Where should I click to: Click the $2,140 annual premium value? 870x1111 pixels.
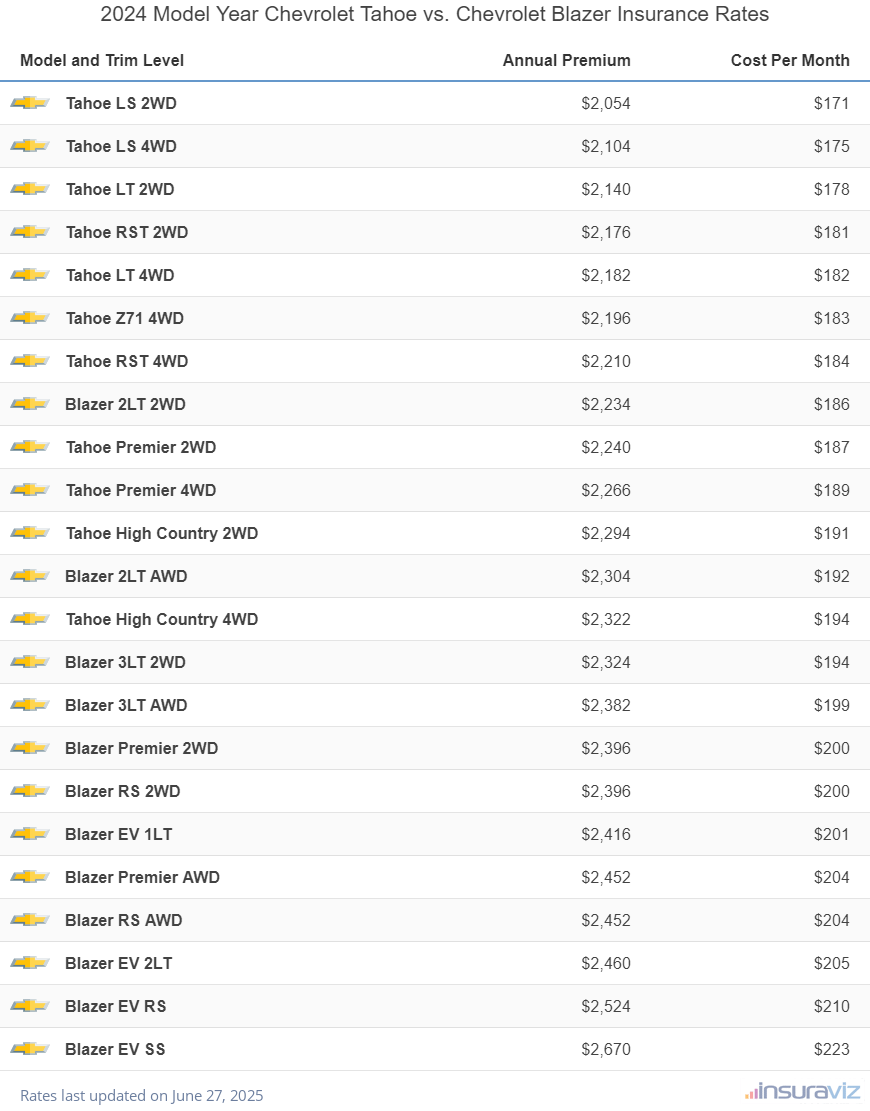point(606,189)
